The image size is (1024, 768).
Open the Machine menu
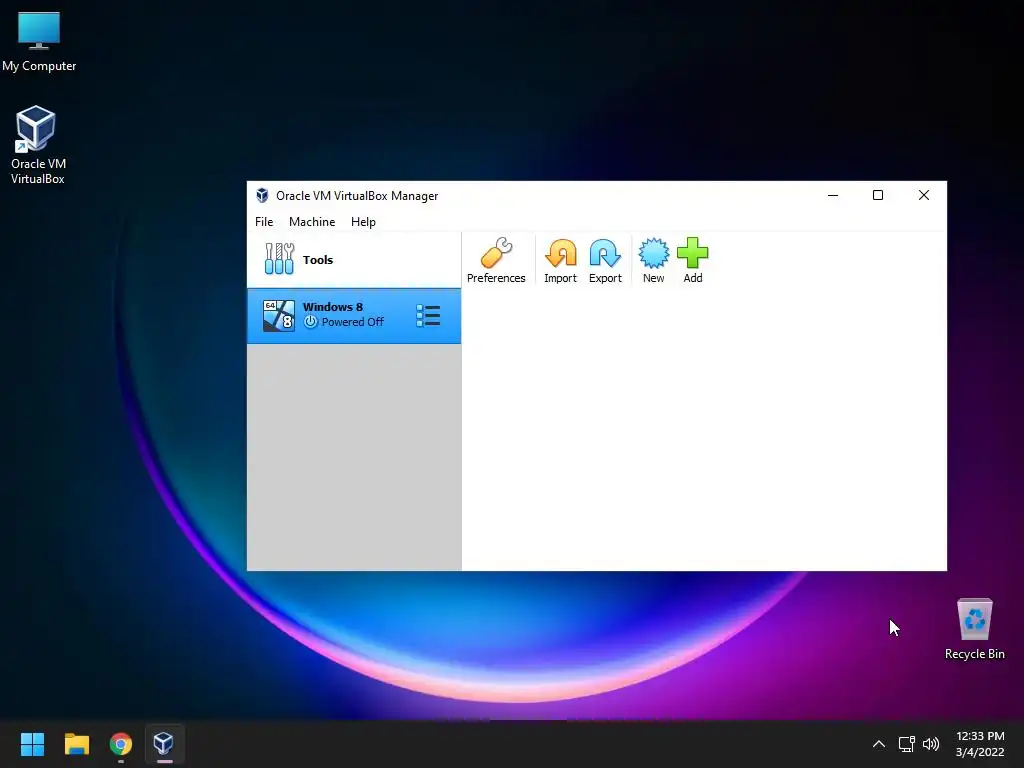[x=312, y=222]
